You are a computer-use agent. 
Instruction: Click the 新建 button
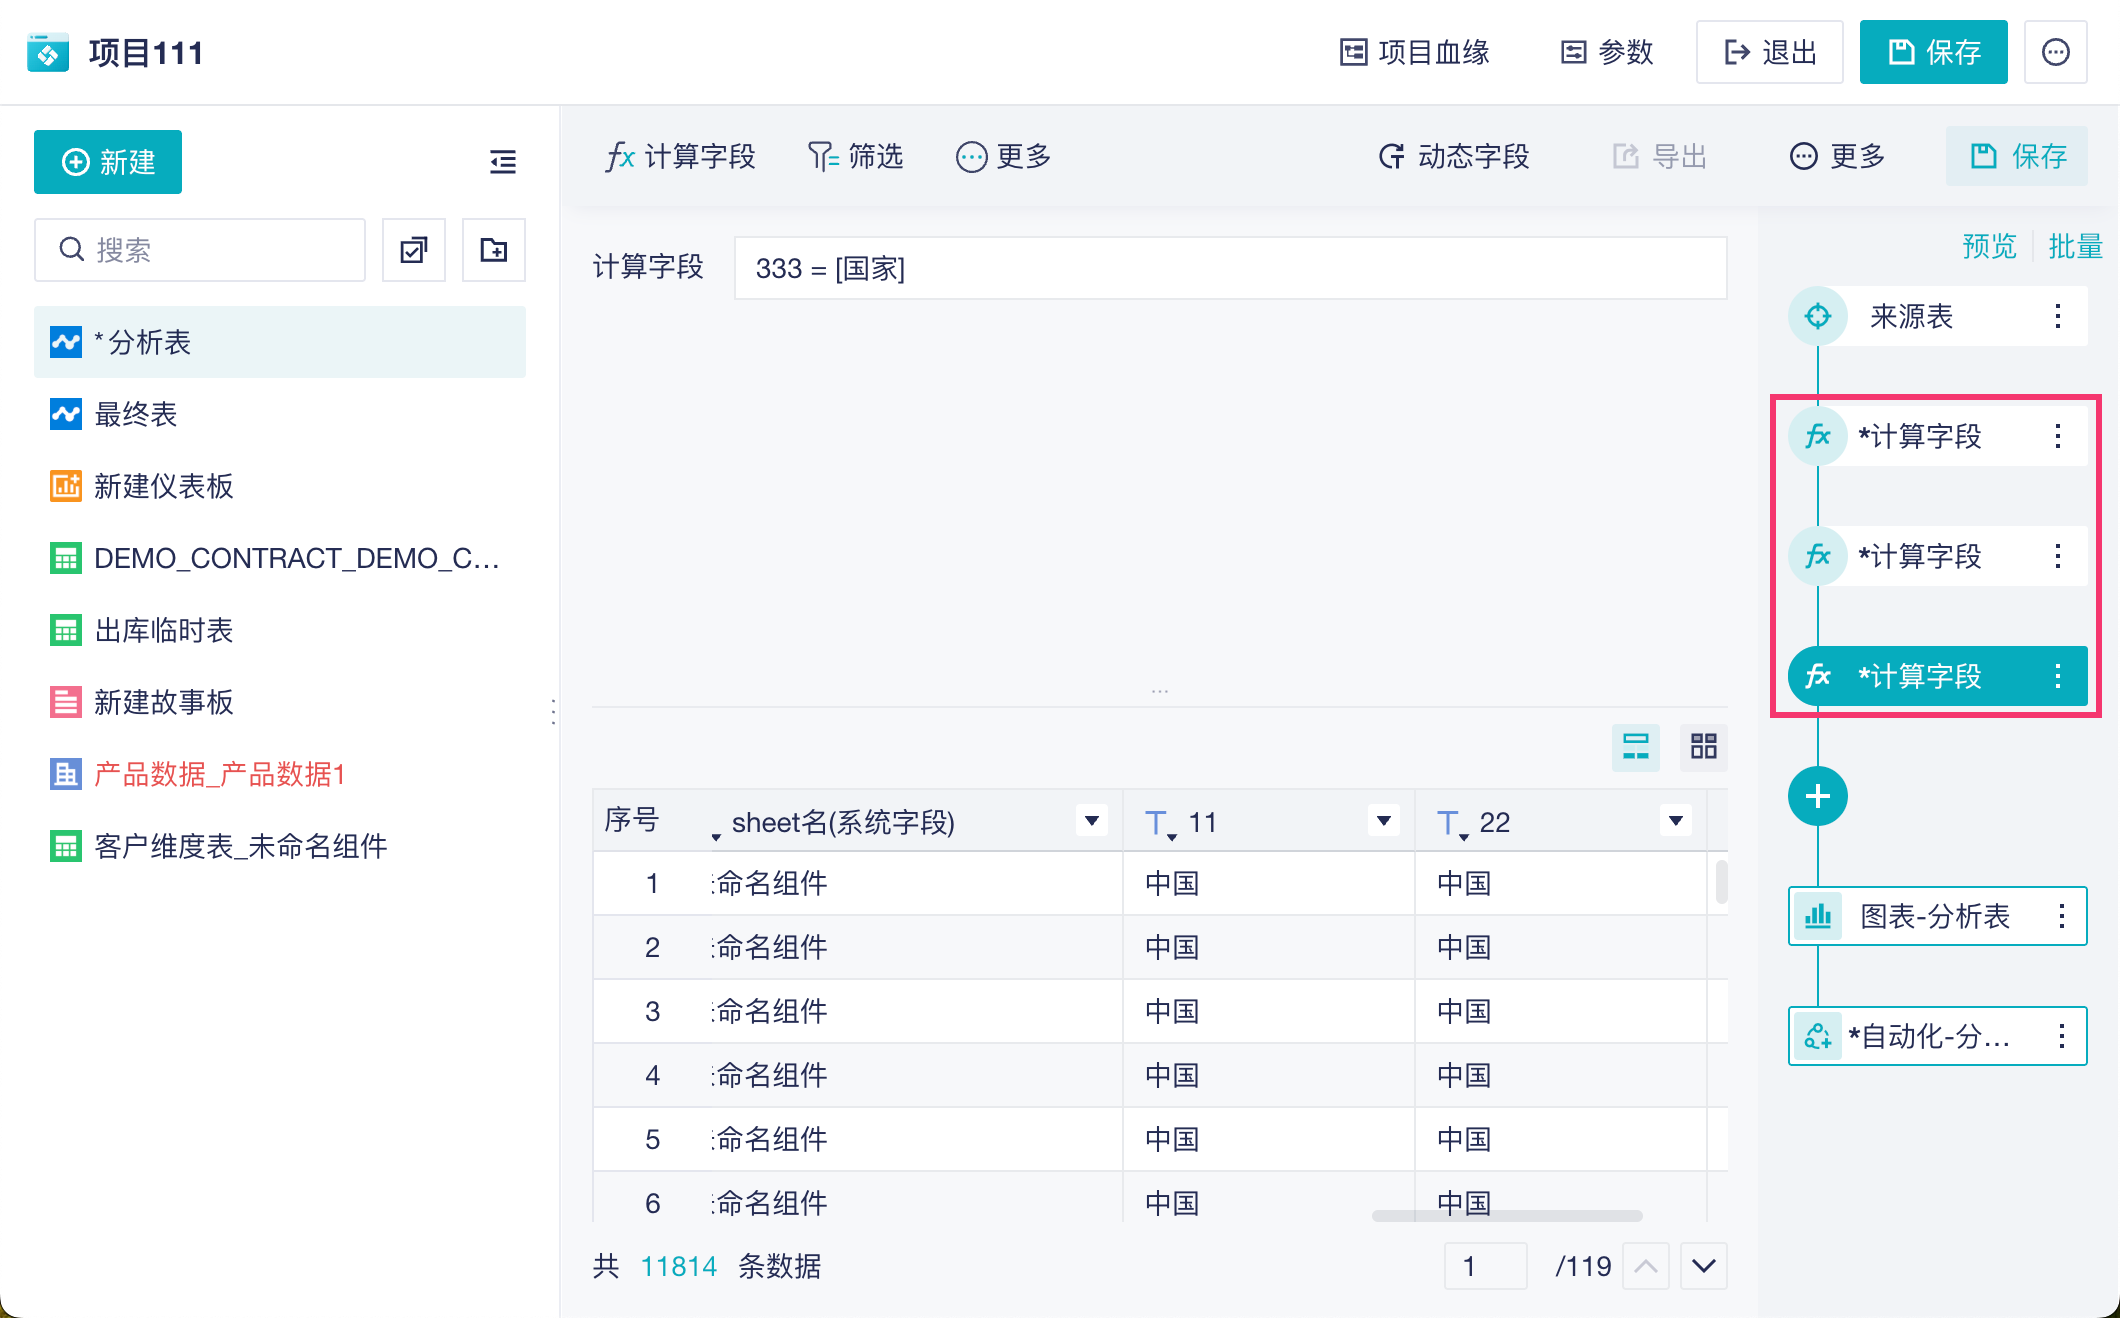[x=108, y=161]
